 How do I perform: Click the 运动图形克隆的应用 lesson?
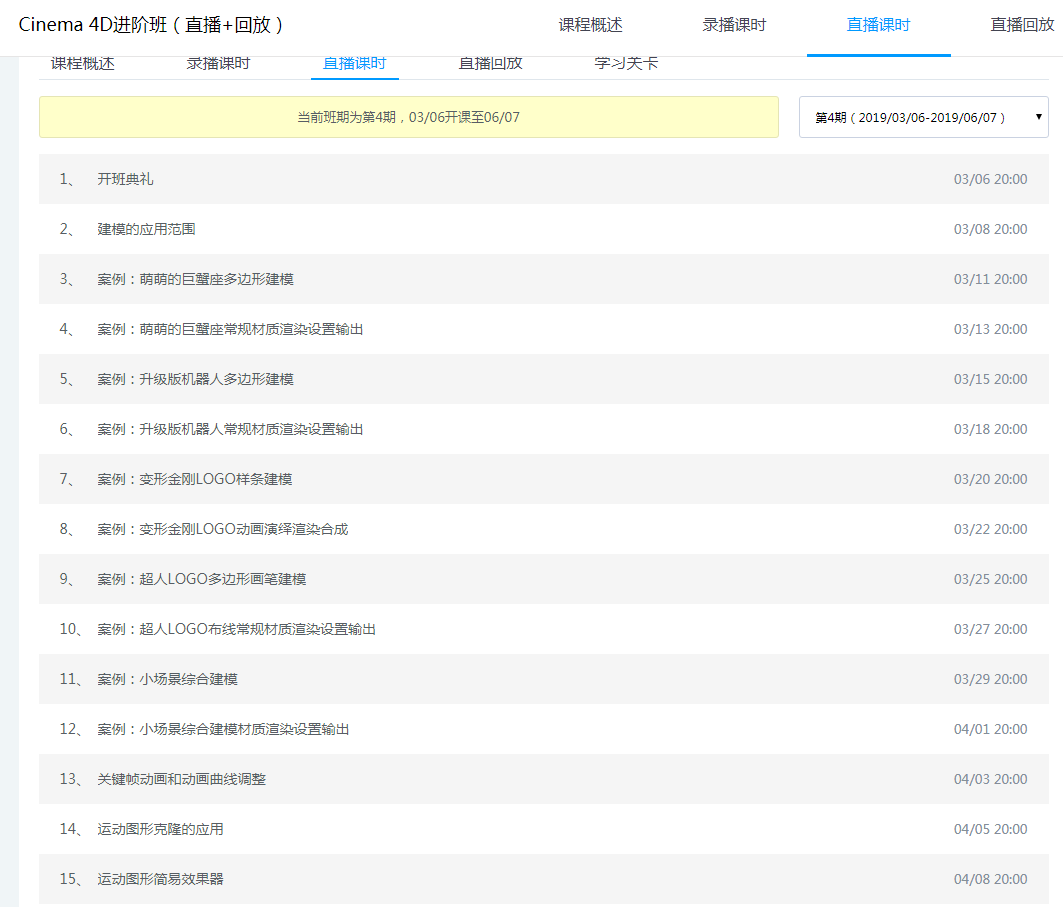tap(161, 829)
